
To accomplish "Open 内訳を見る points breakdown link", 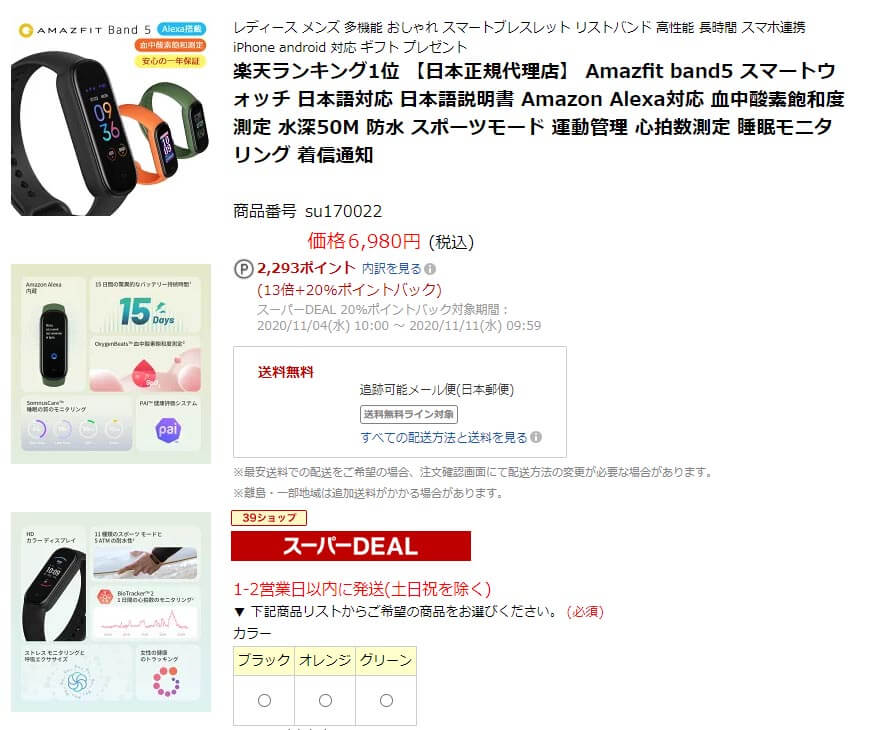I will point(392,268).
